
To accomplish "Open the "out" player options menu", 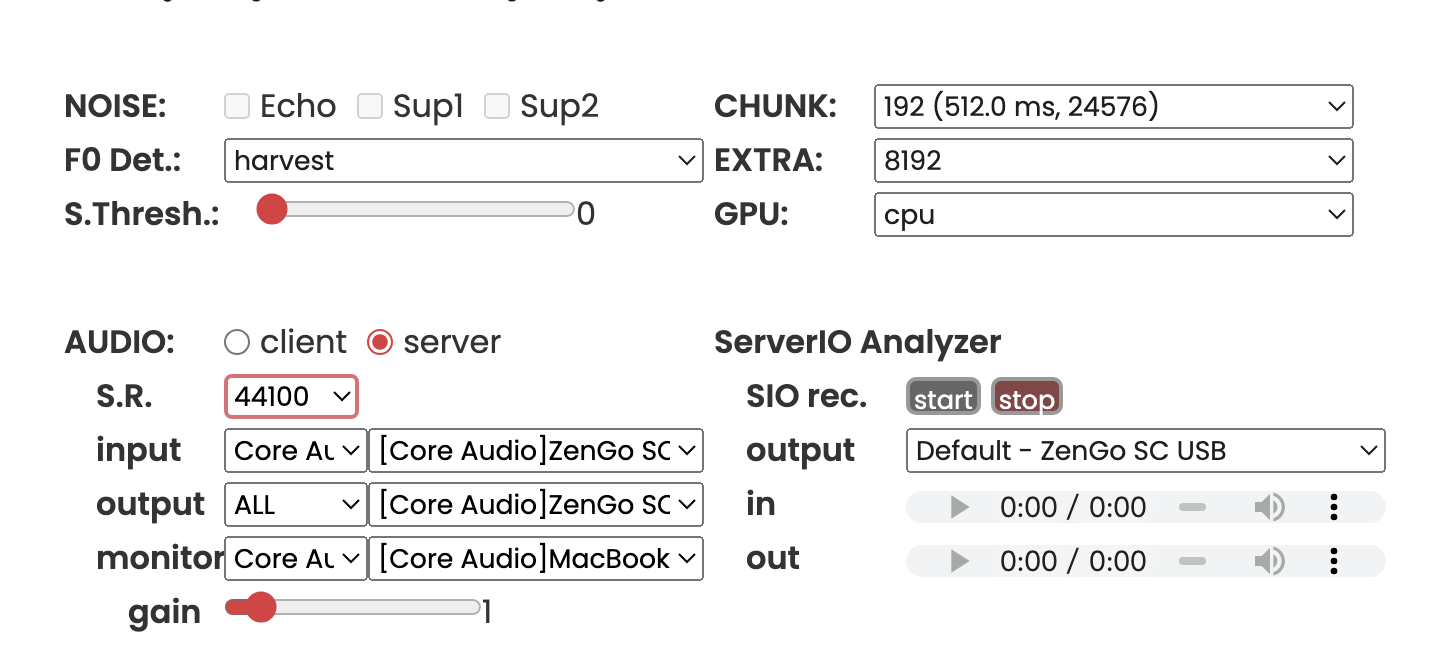I will [1334, 561].
